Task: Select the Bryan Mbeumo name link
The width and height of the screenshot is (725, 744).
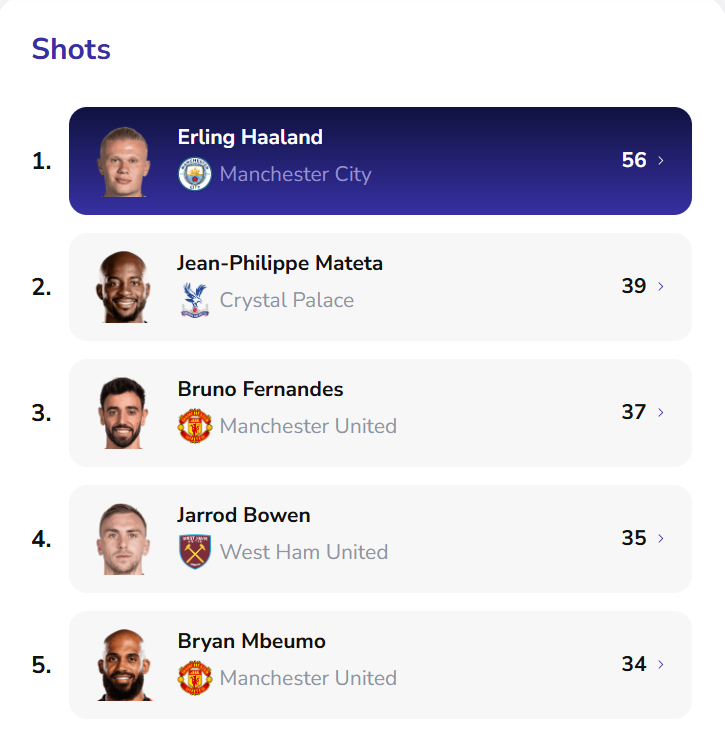Action: pyautogui.click(x=251, y=641)
